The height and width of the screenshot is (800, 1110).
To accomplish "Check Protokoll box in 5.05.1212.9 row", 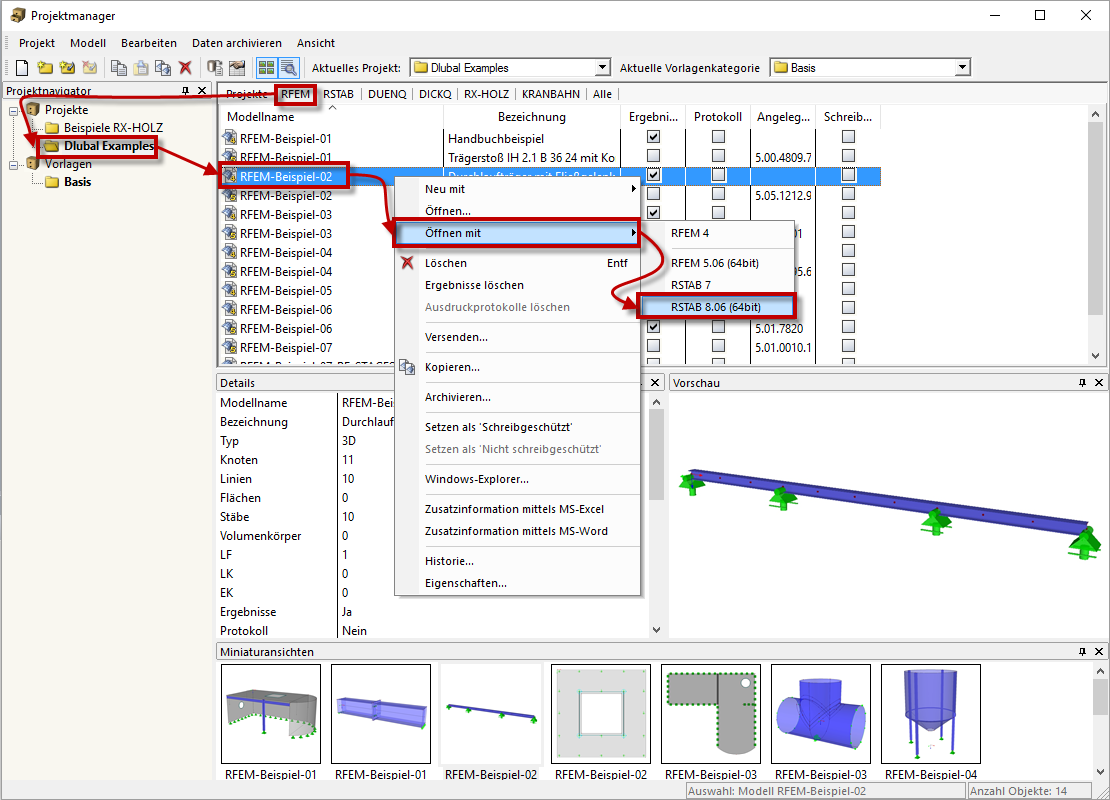I will point(719,194).
